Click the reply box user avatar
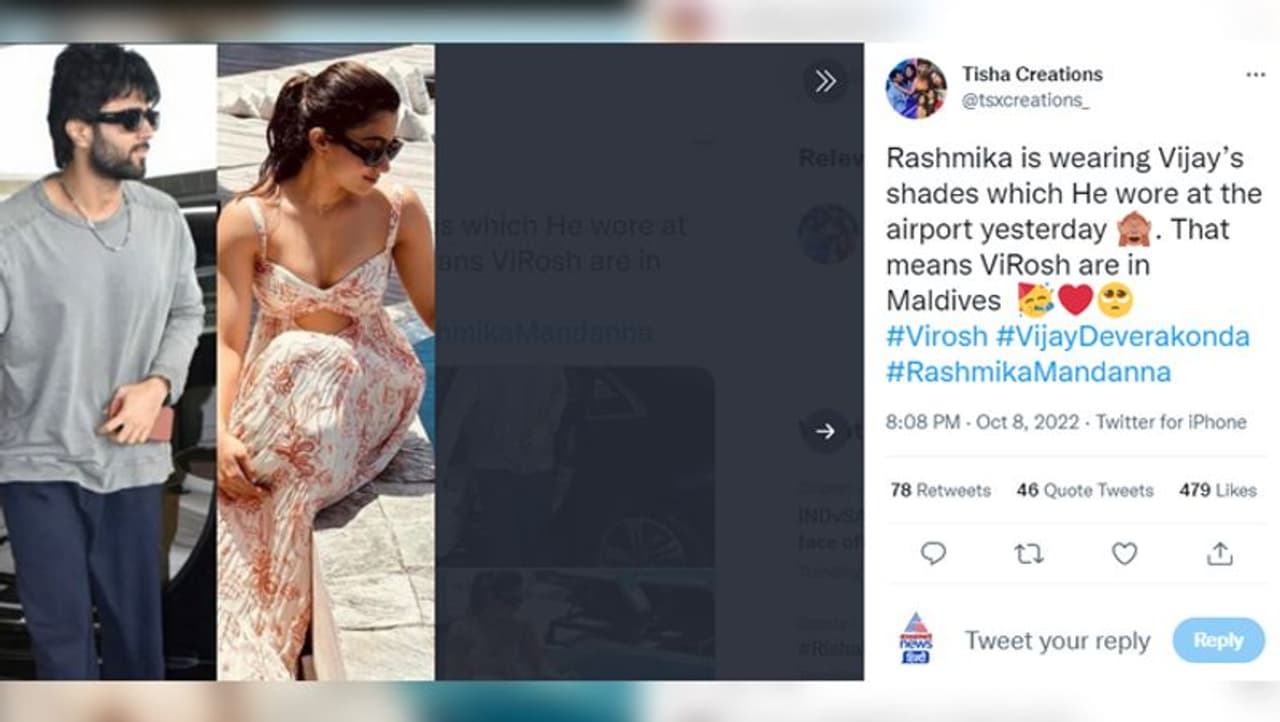 point(915,640)
